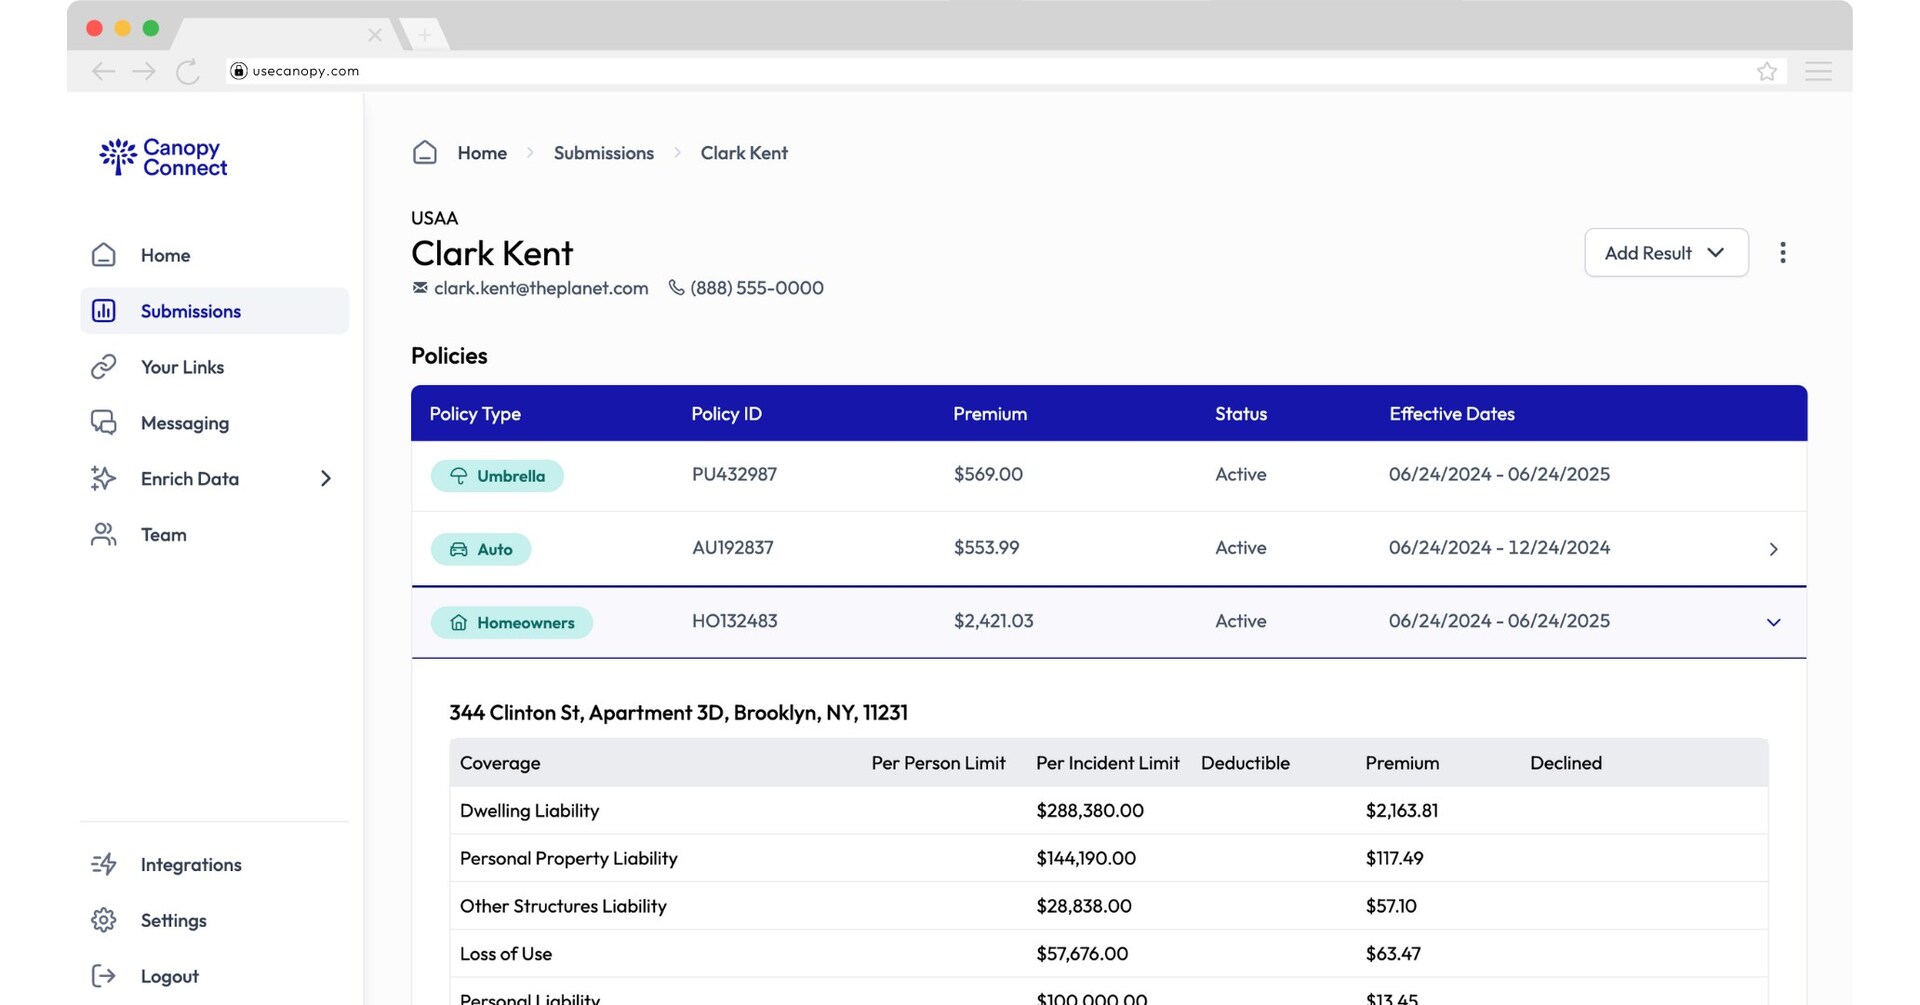
Task: Open the three-dot overflow menu
Action: point(1783,253)
